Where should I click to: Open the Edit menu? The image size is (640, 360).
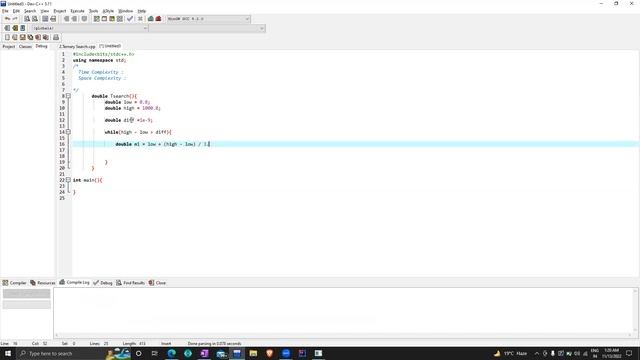pos(16,11)
